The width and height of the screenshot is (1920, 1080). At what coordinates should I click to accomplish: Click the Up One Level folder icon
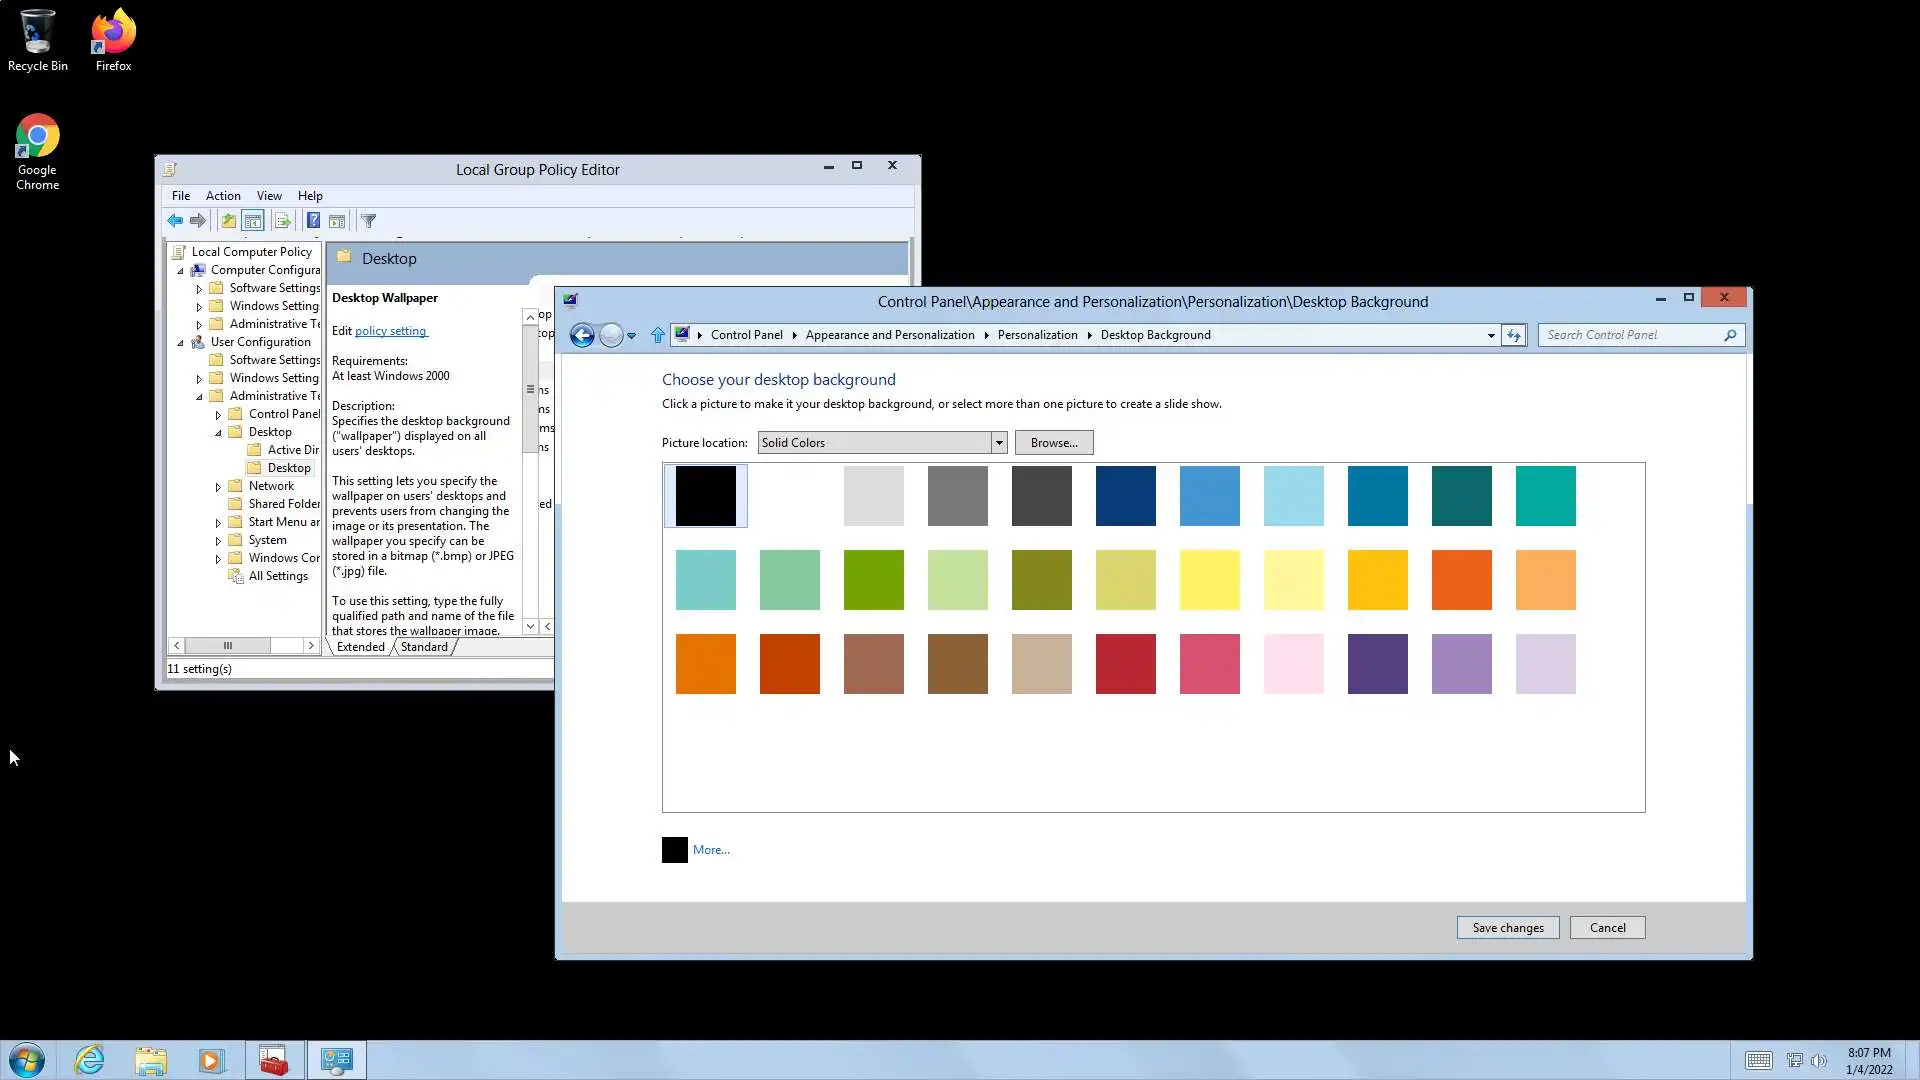(x=229, y=221)
